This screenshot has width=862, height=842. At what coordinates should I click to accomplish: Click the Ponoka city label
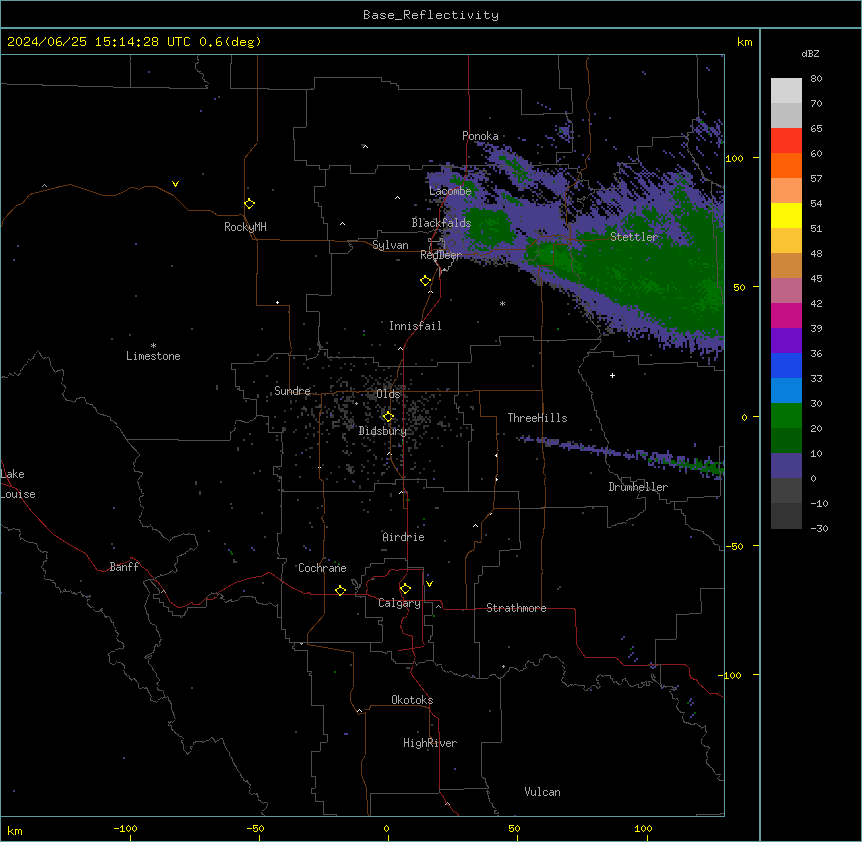click(480, 136)
